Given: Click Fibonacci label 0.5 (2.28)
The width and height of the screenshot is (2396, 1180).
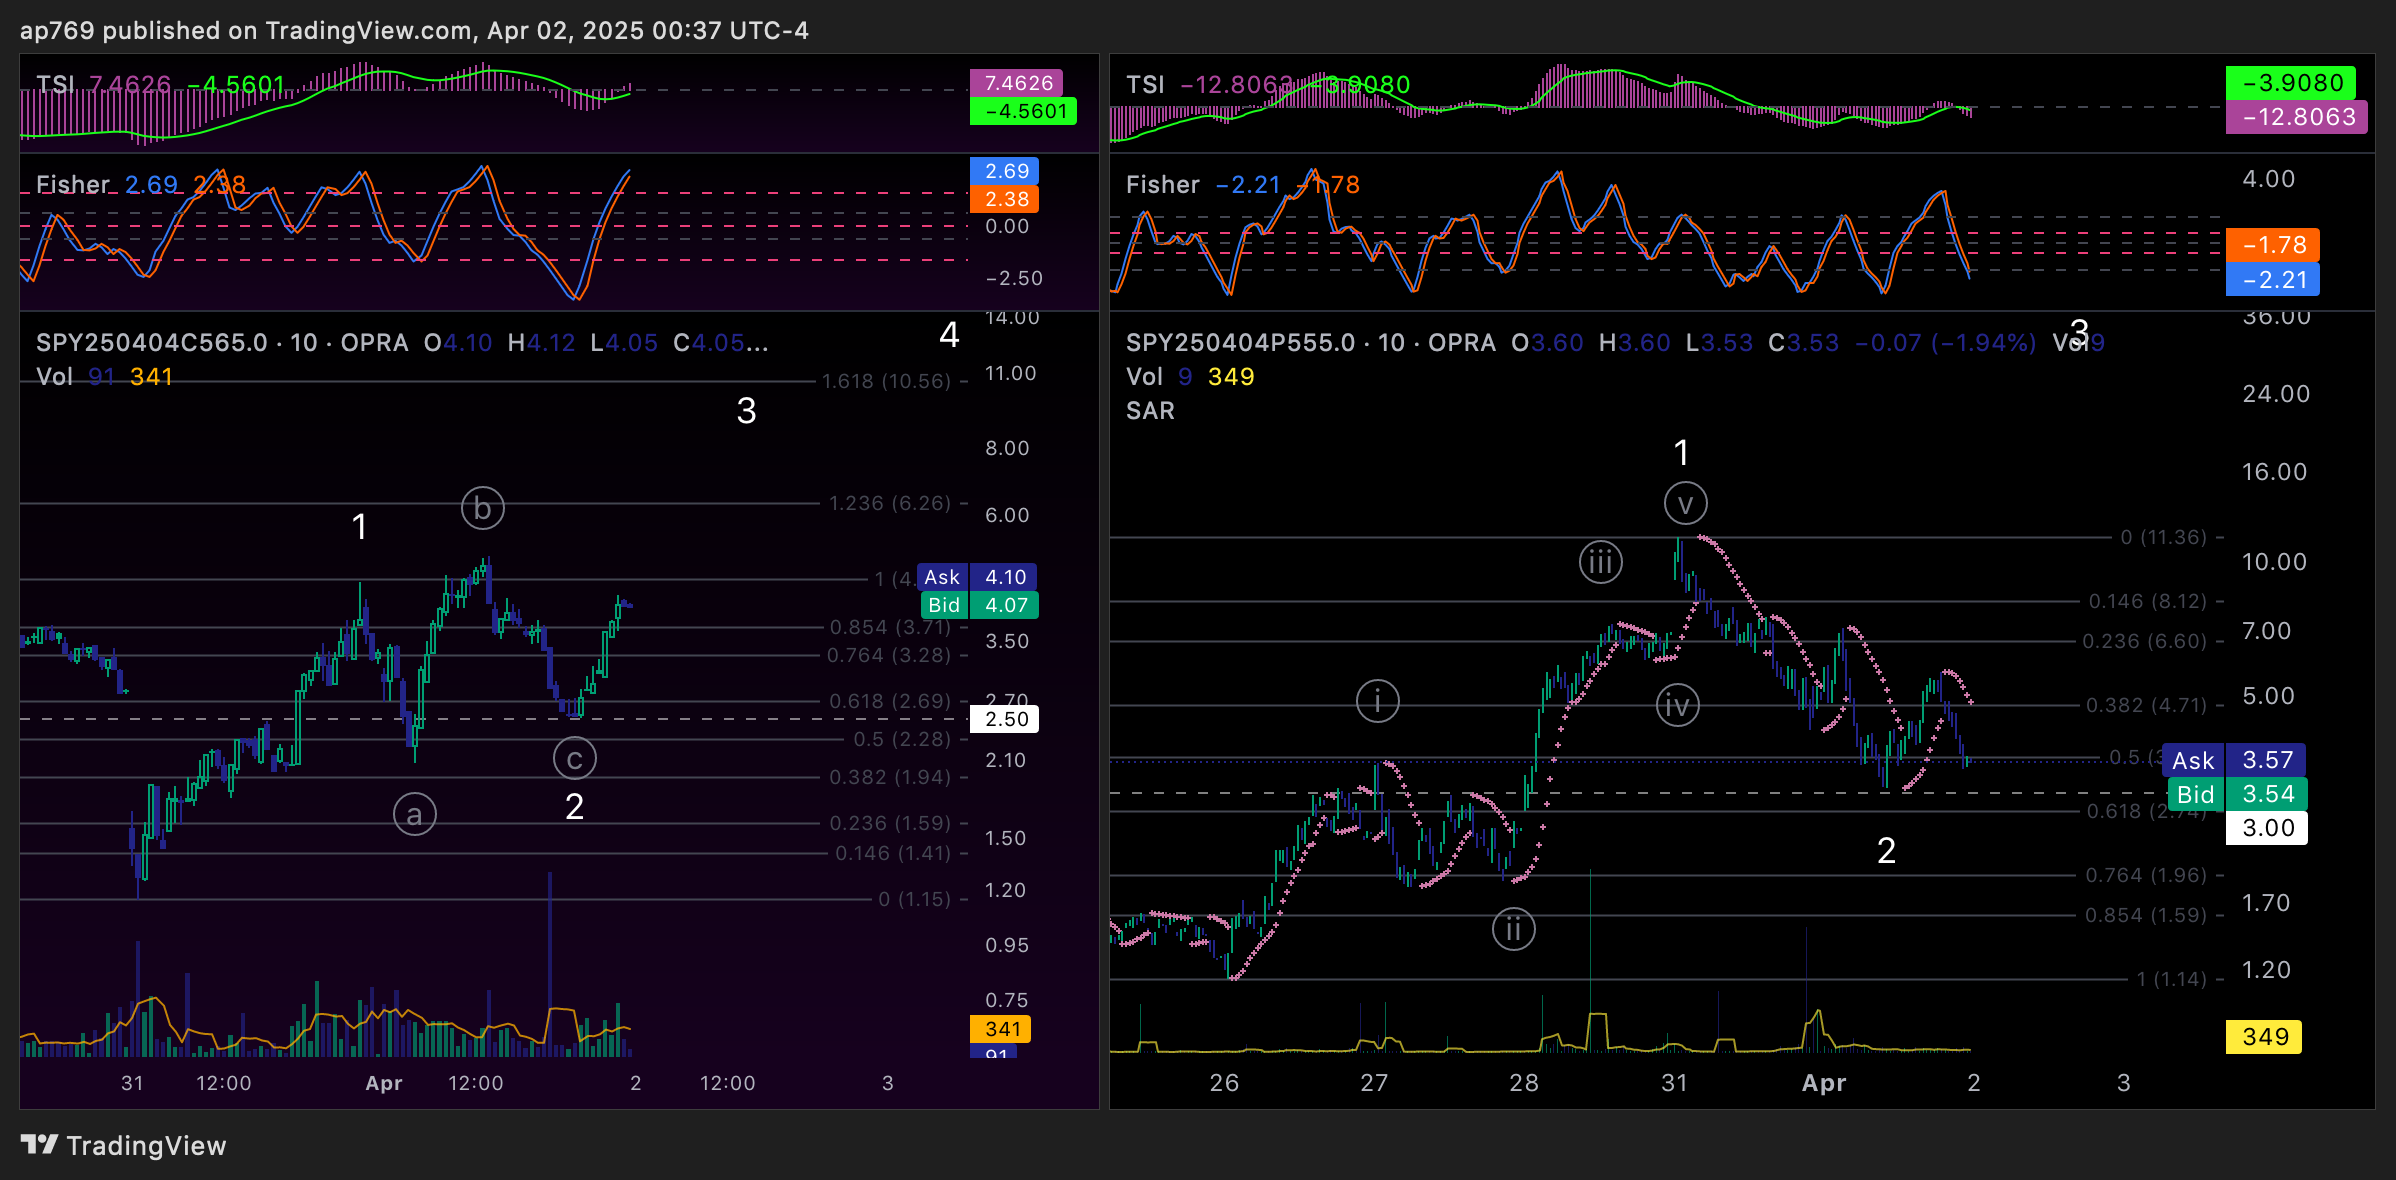Looking at the screenshot, I should [902, 739].
